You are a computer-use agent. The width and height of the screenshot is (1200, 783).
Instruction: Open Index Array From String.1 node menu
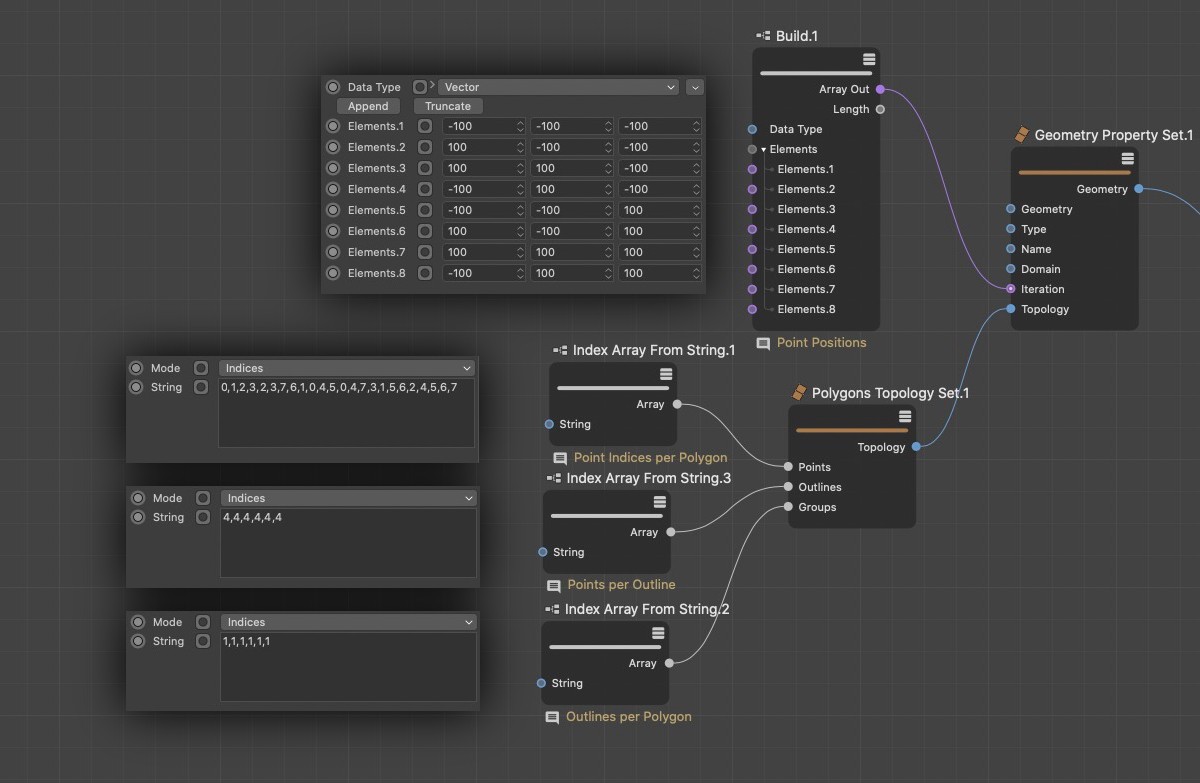tap(666, 374)
